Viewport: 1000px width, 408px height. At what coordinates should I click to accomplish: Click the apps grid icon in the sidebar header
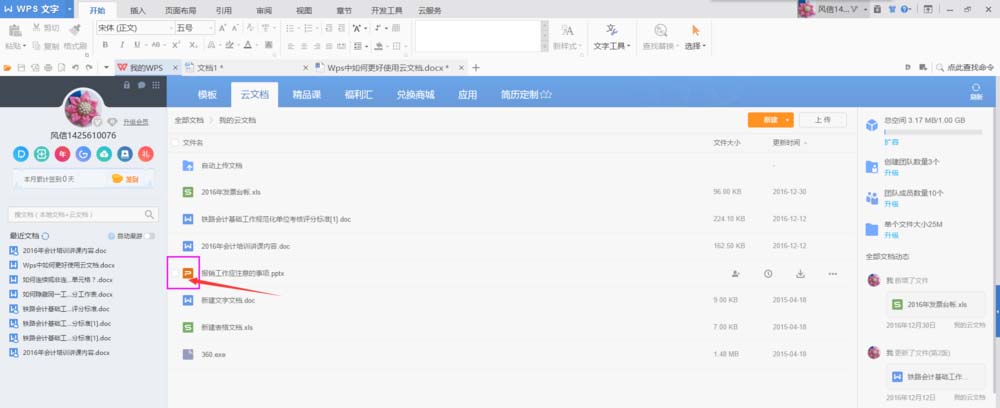pos(156,85)
